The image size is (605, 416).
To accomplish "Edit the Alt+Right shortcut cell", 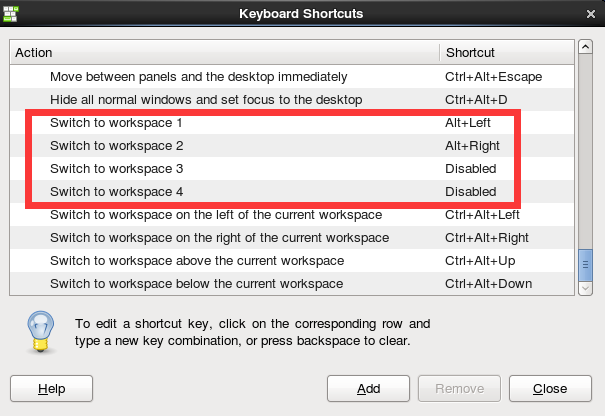I will (x=472, y=145).
